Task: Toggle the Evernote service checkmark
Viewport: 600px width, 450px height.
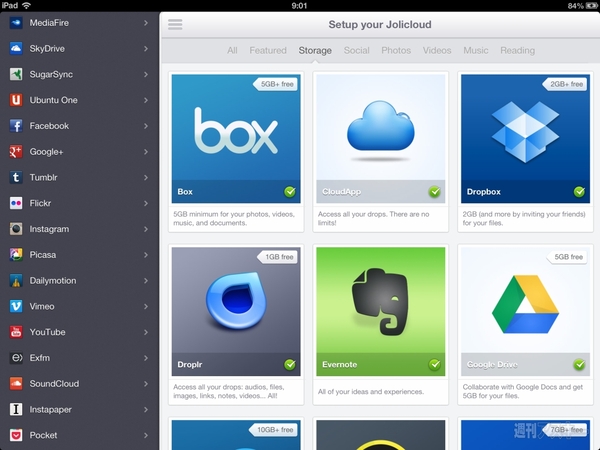Action: pyautogui.click(x=435, y=364)
